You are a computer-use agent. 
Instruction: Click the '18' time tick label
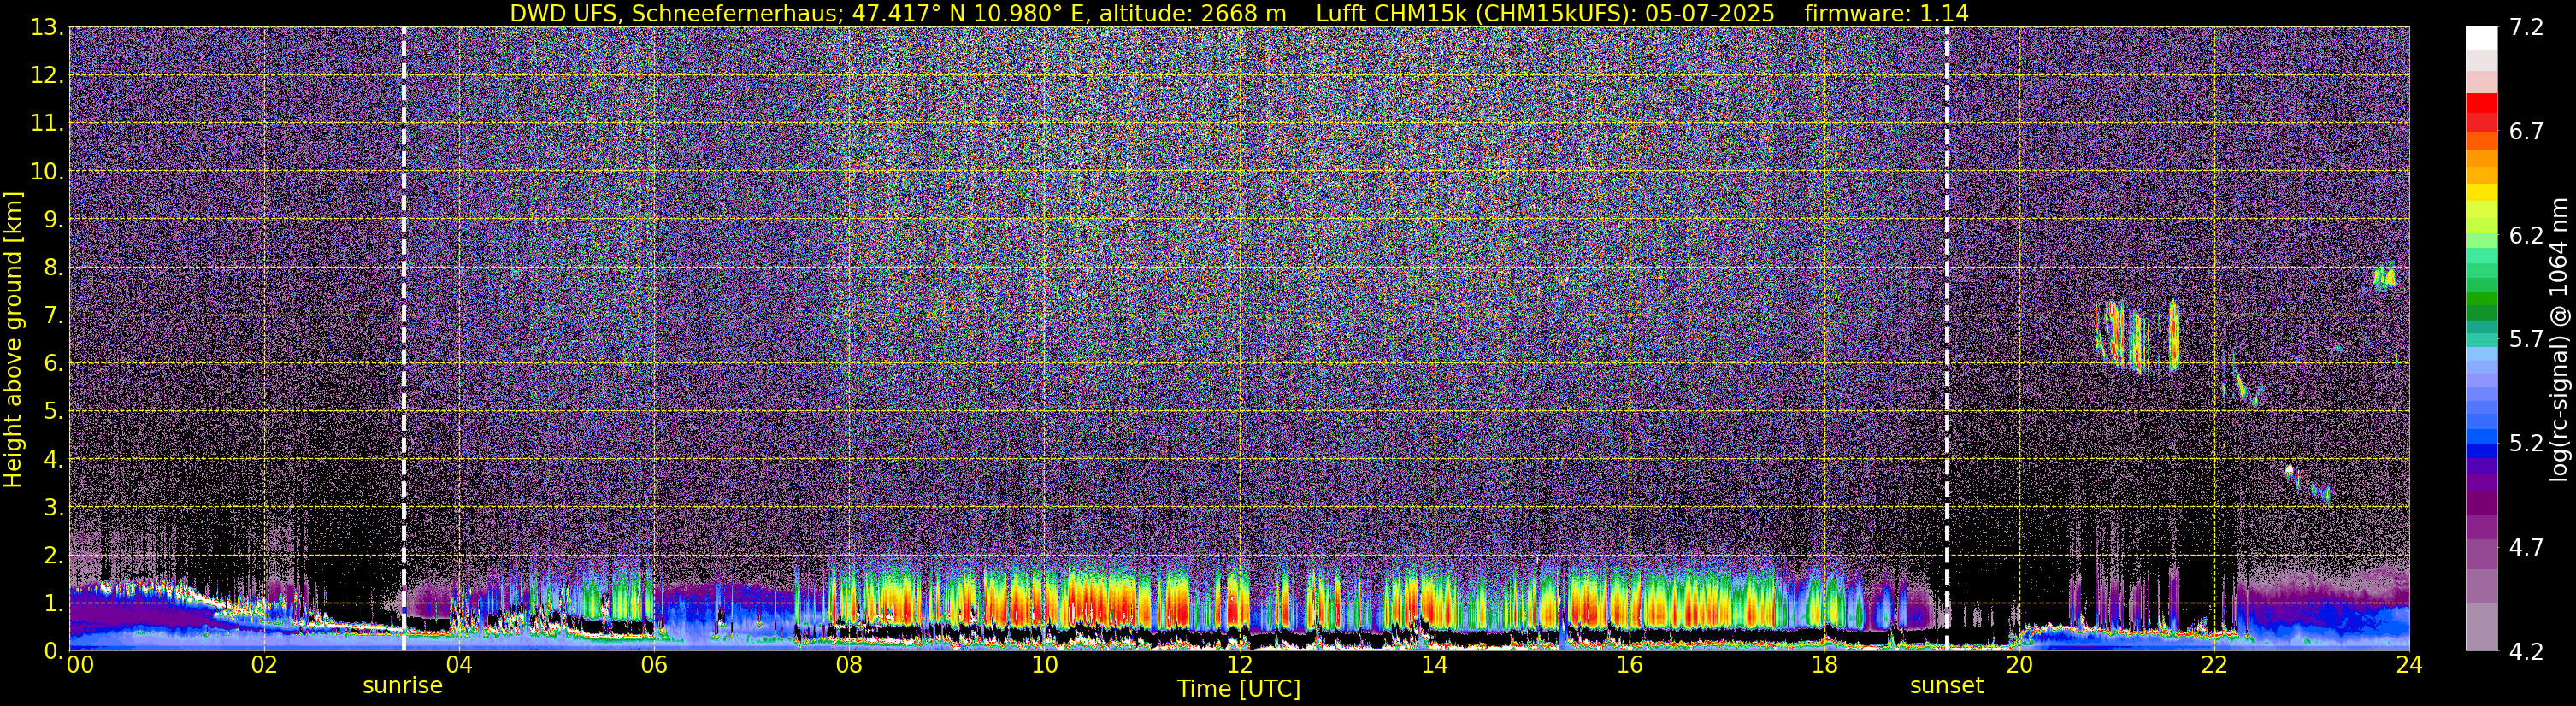click(1825, 666)
